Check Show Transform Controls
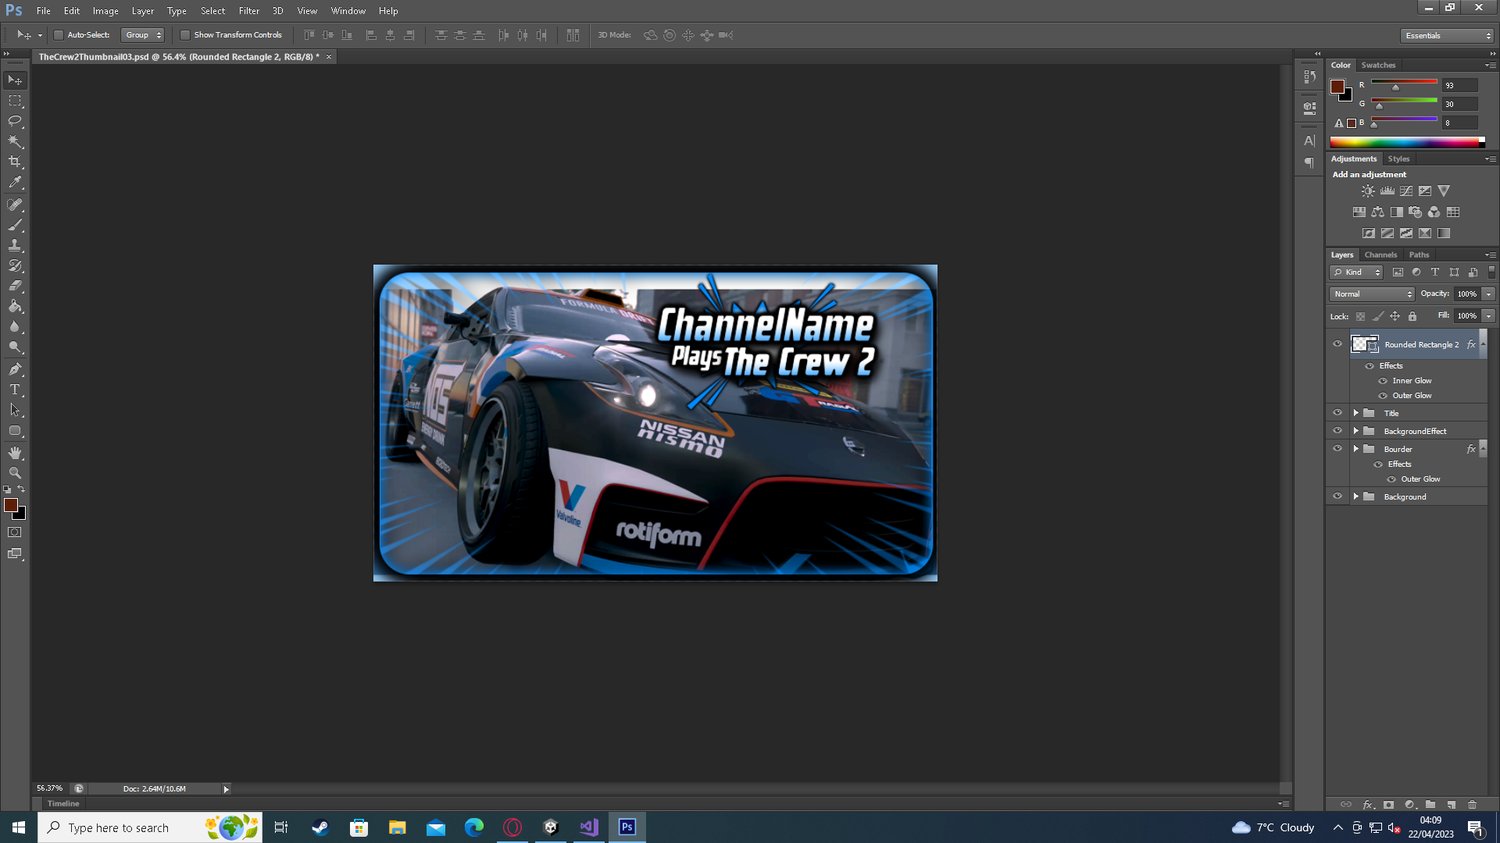The image size is (1500, 843). point(185,35)
